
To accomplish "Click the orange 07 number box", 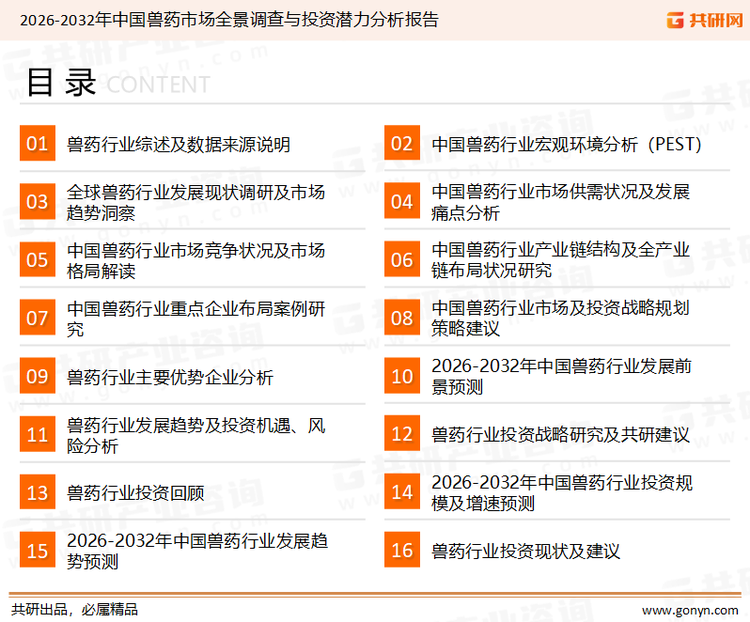I will pyautogui.click(x=37, y=318).
